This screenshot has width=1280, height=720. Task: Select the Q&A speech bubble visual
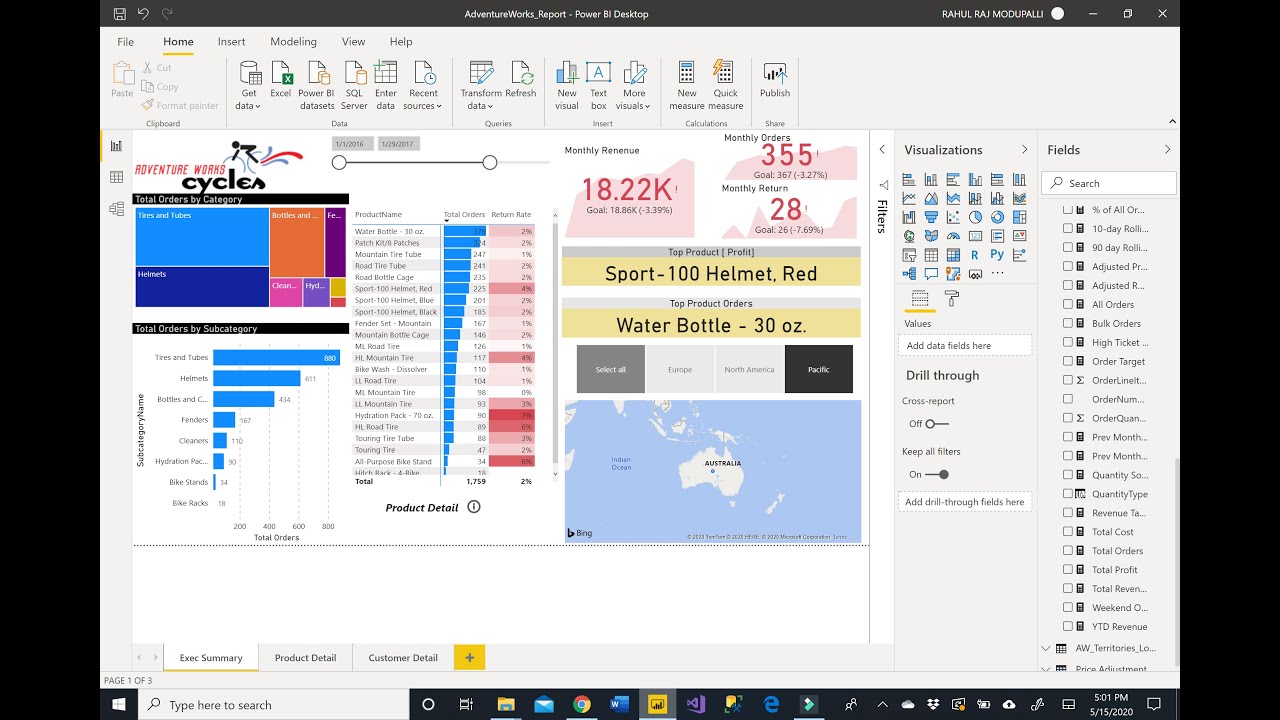(x=931, y=273)
